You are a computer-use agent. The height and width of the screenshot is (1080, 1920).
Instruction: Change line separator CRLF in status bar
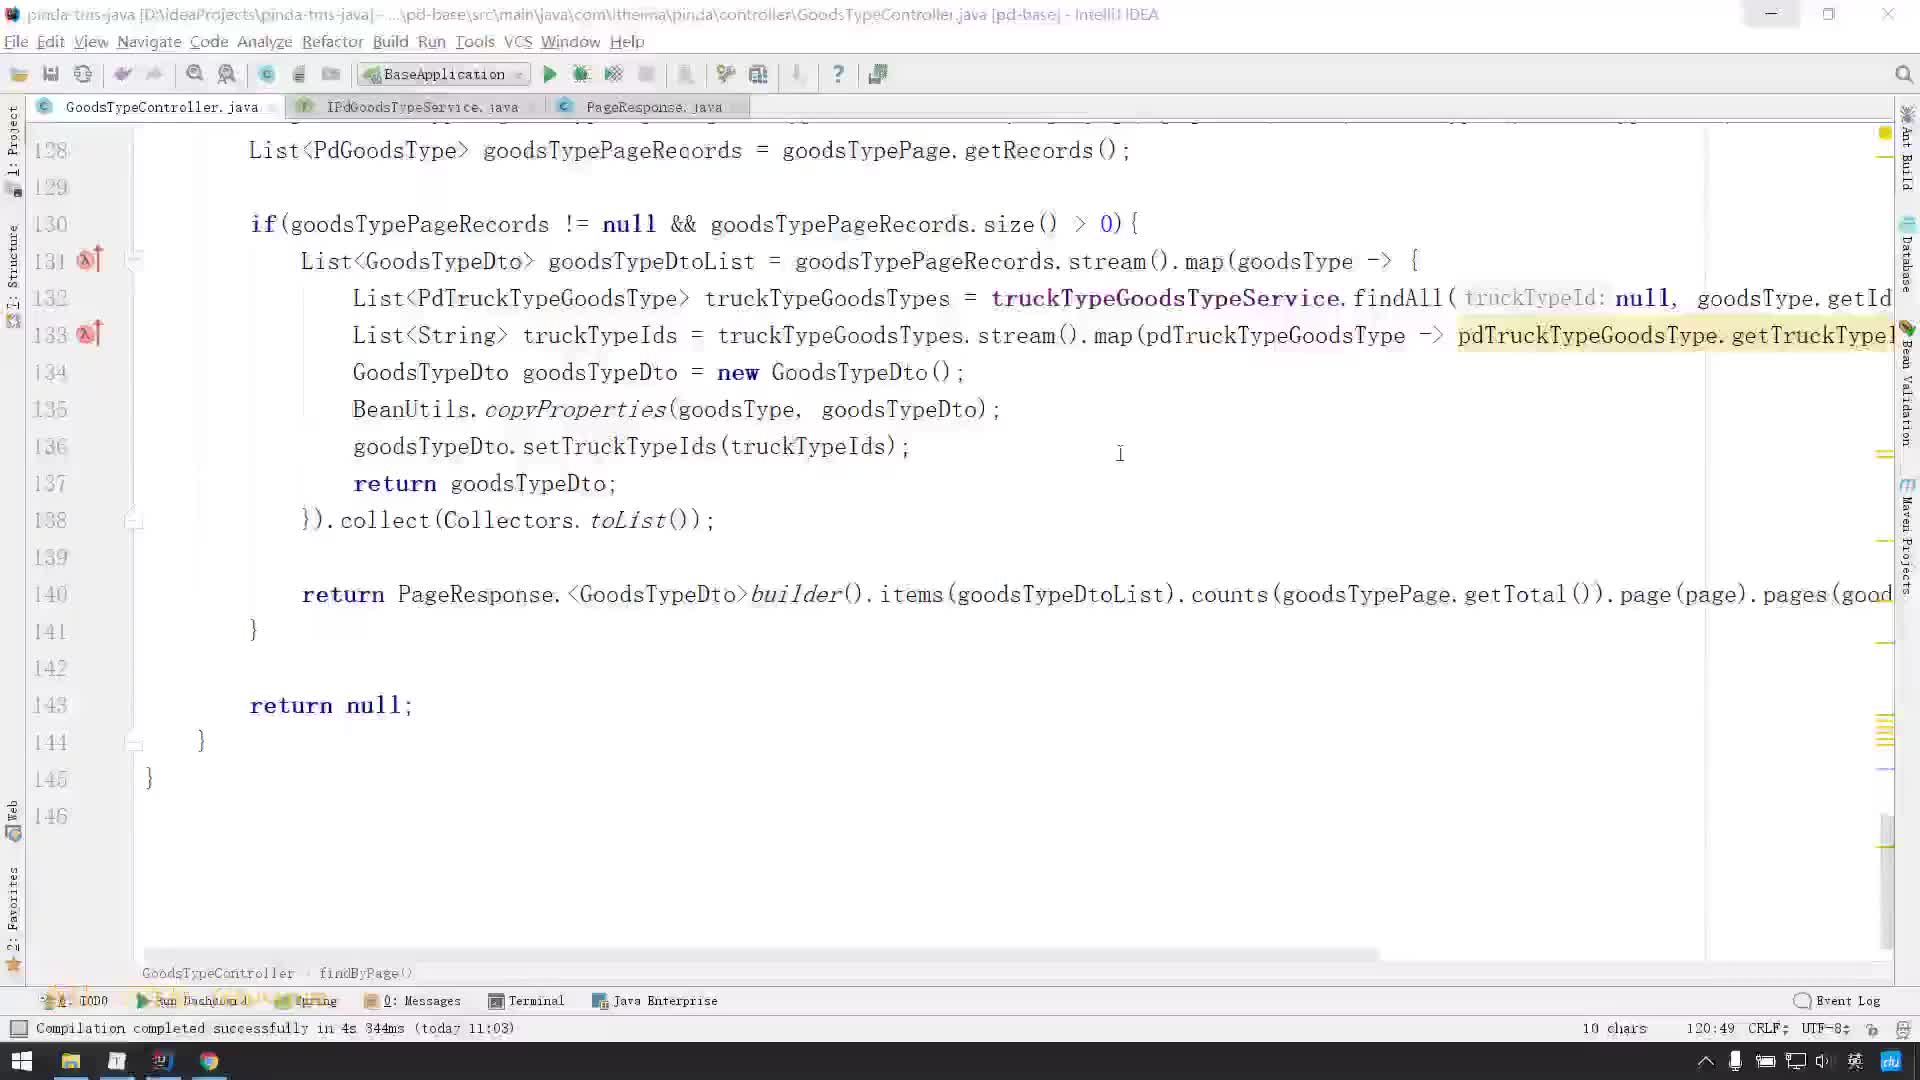pos(1768,1028)
